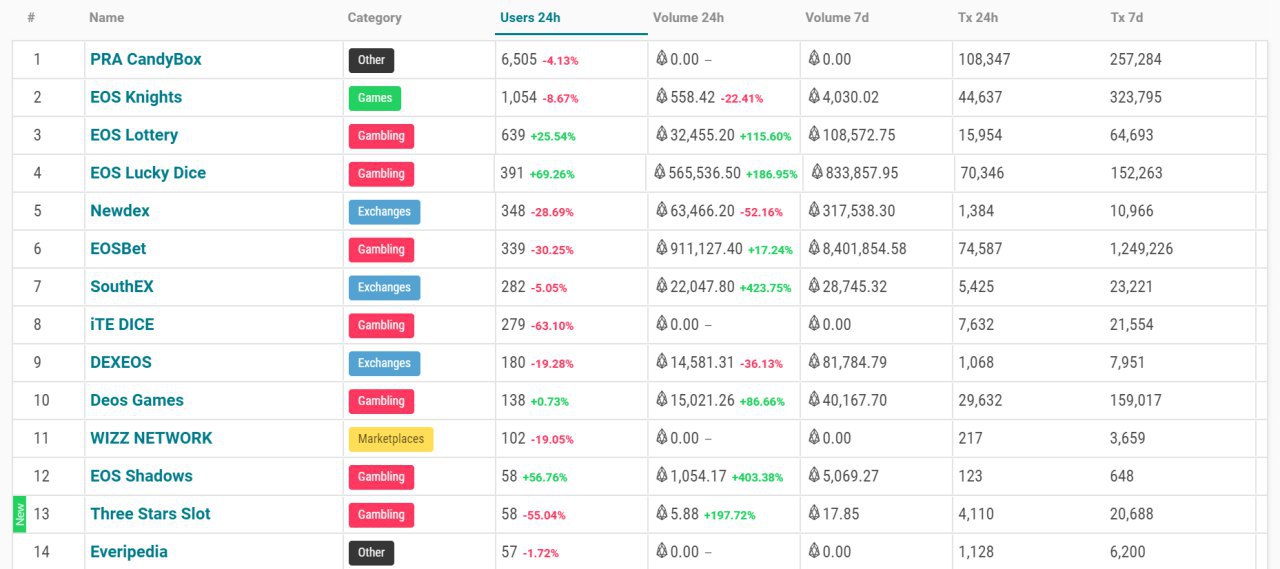Click the New badge beside Three Stars Slot

pyautogui.click(x=19, y=515)
